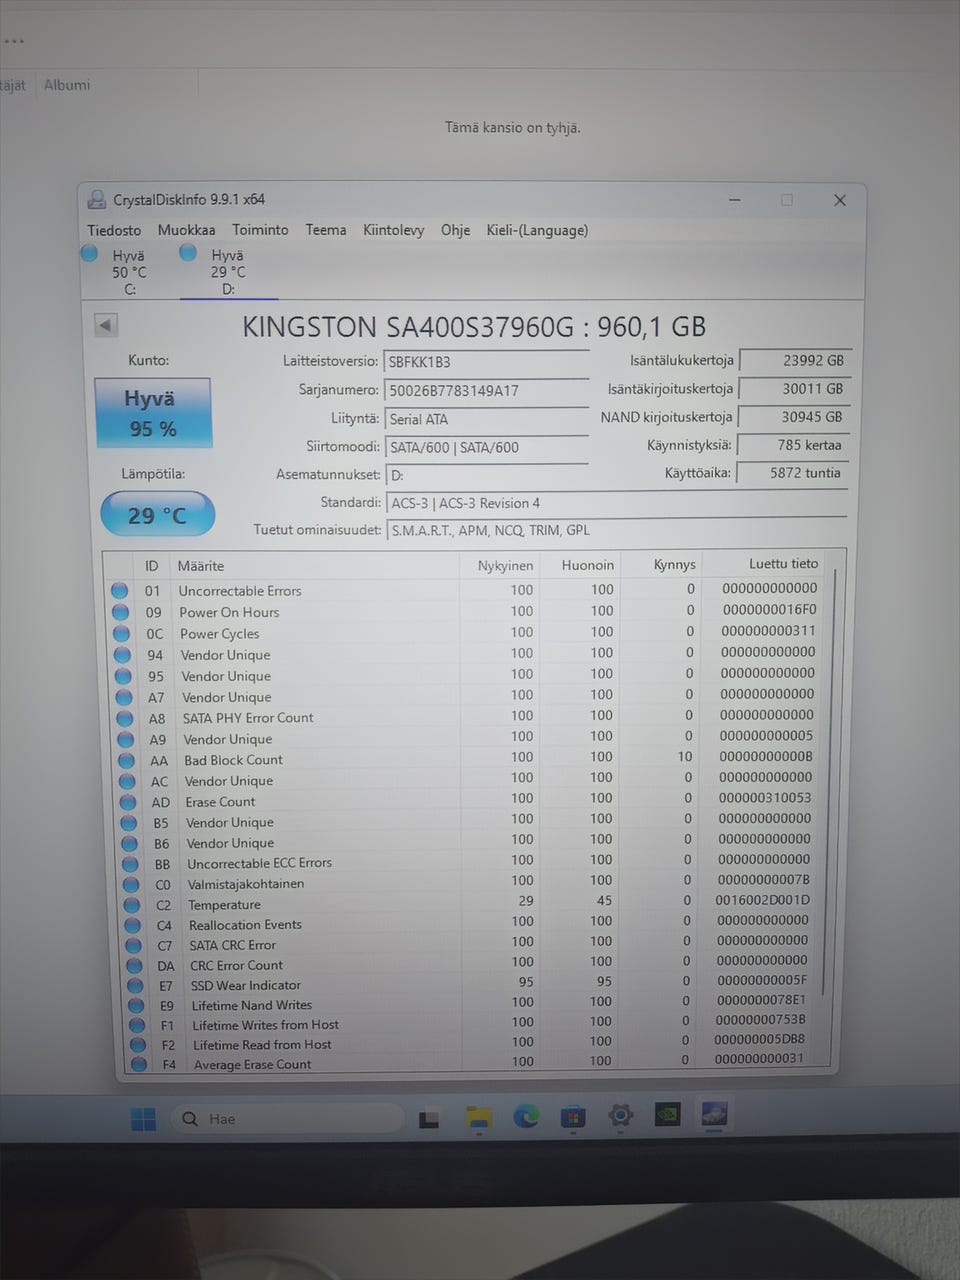Open Settings gear from the taskbar

(620, 1116)
